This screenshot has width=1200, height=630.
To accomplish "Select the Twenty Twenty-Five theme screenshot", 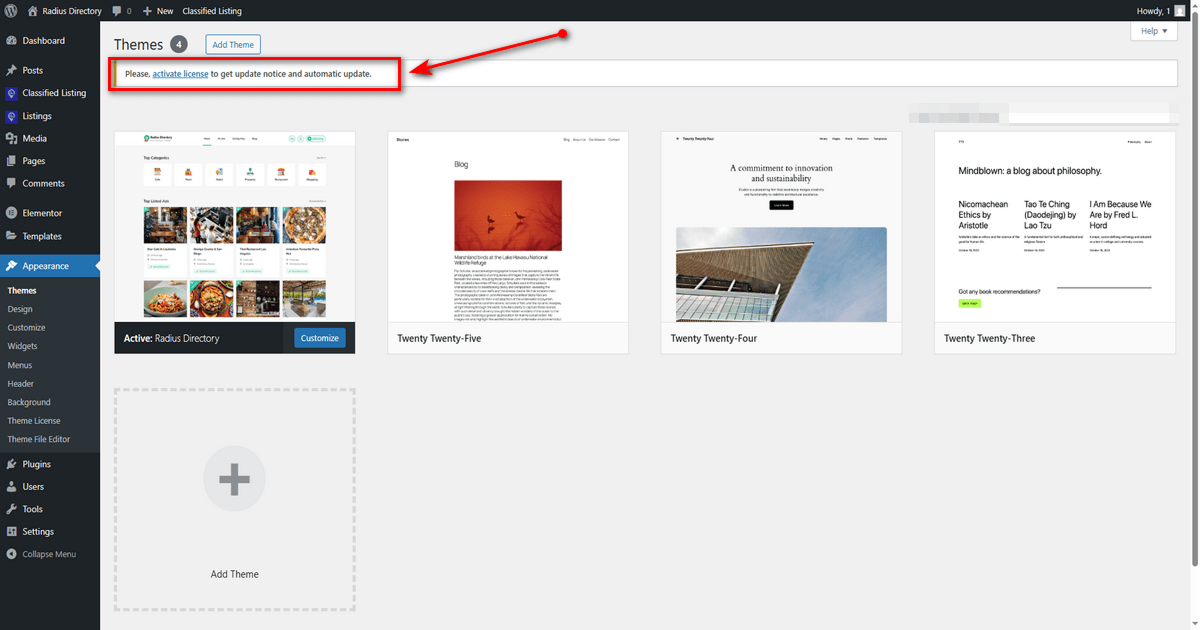I will tap(508, 227).
